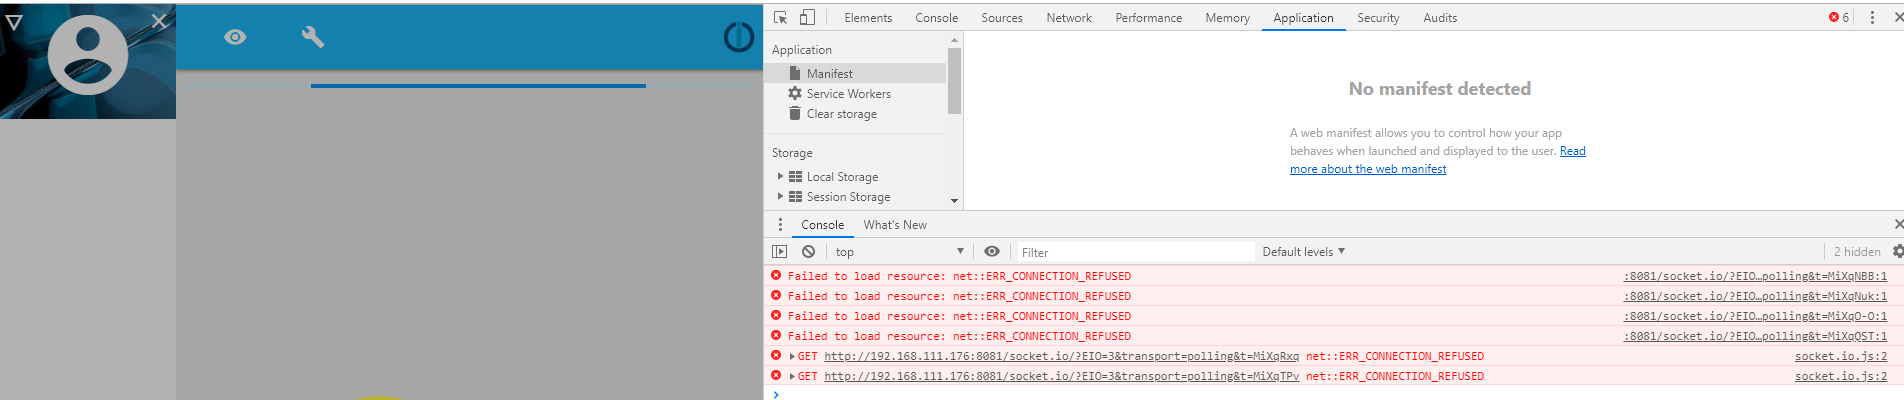This screenshot has height=400, width=1904.
Task: Clear the console with the ban icon
Action: 808,252
